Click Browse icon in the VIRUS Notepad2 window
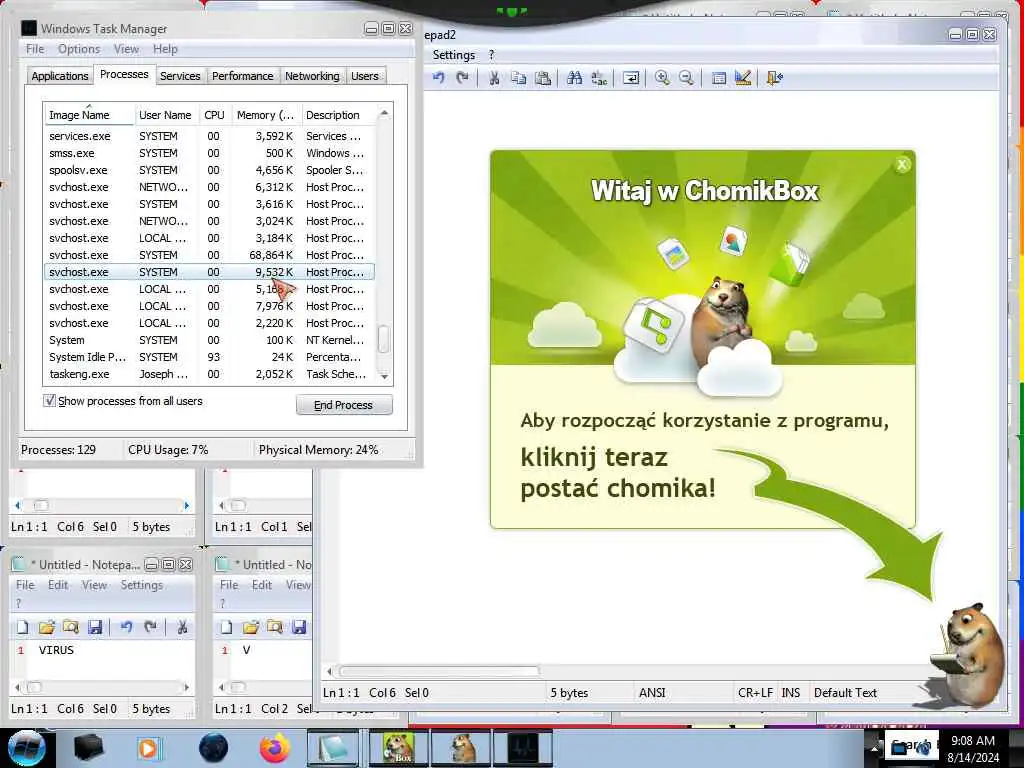 [x=71, y=628]
